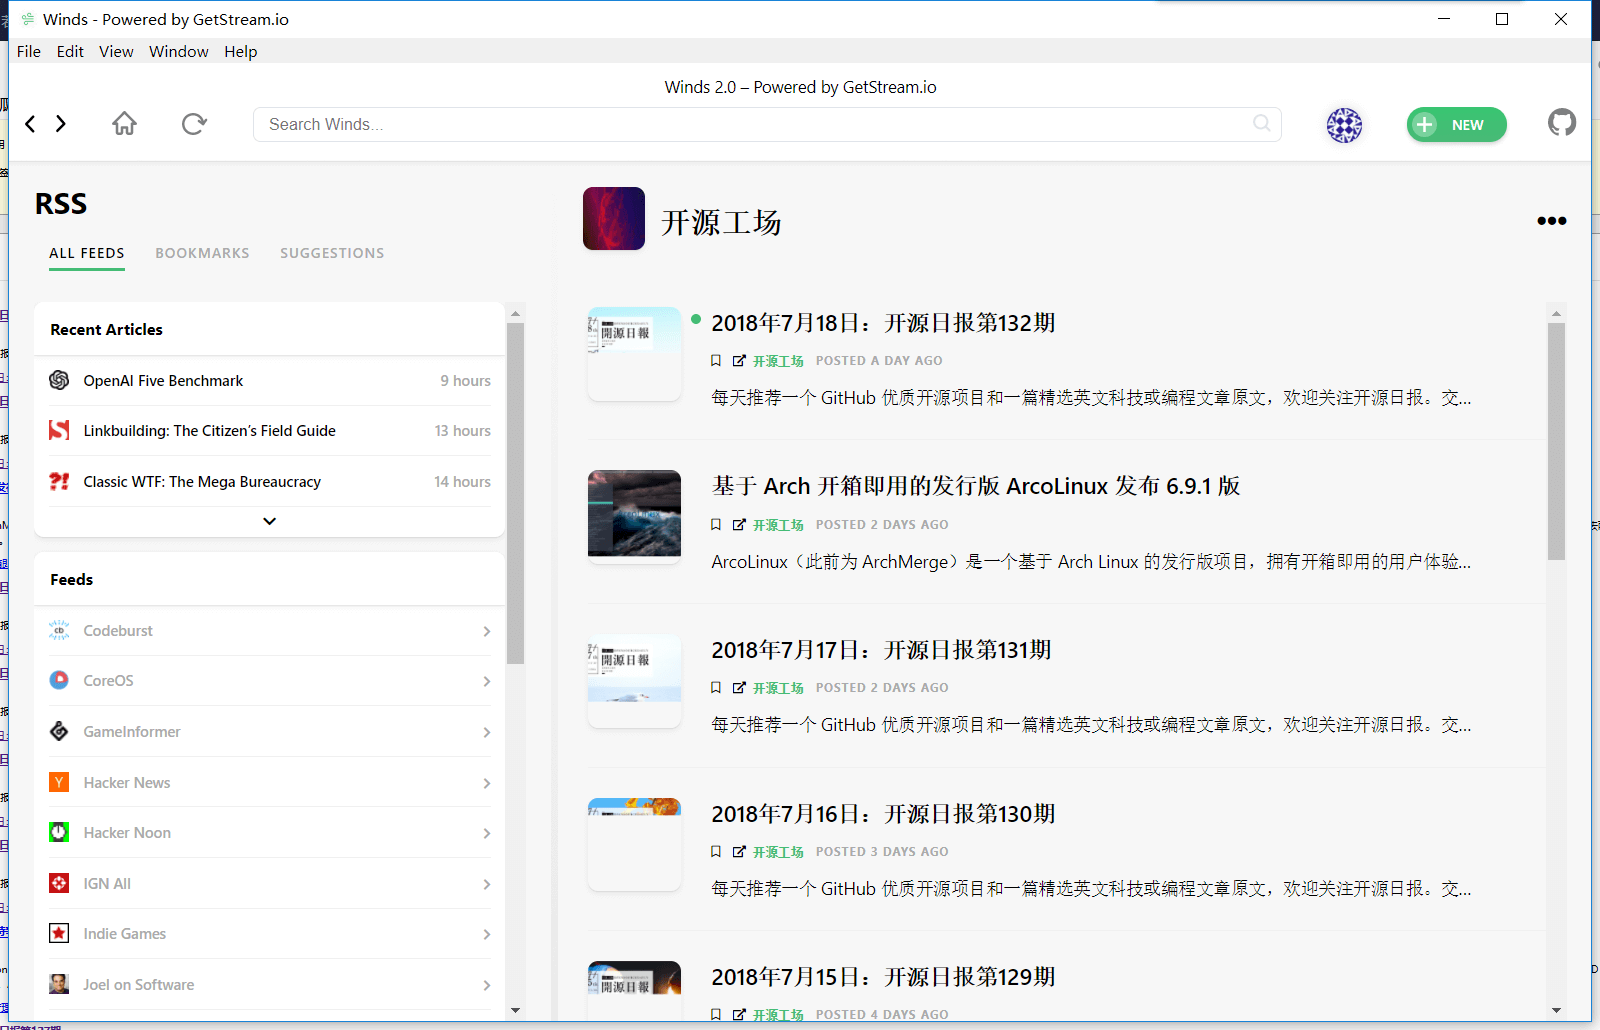Click the article list vertical scrollbar
The width and height of the screenshot is (1600, 1030).
tap(1556, 440)
